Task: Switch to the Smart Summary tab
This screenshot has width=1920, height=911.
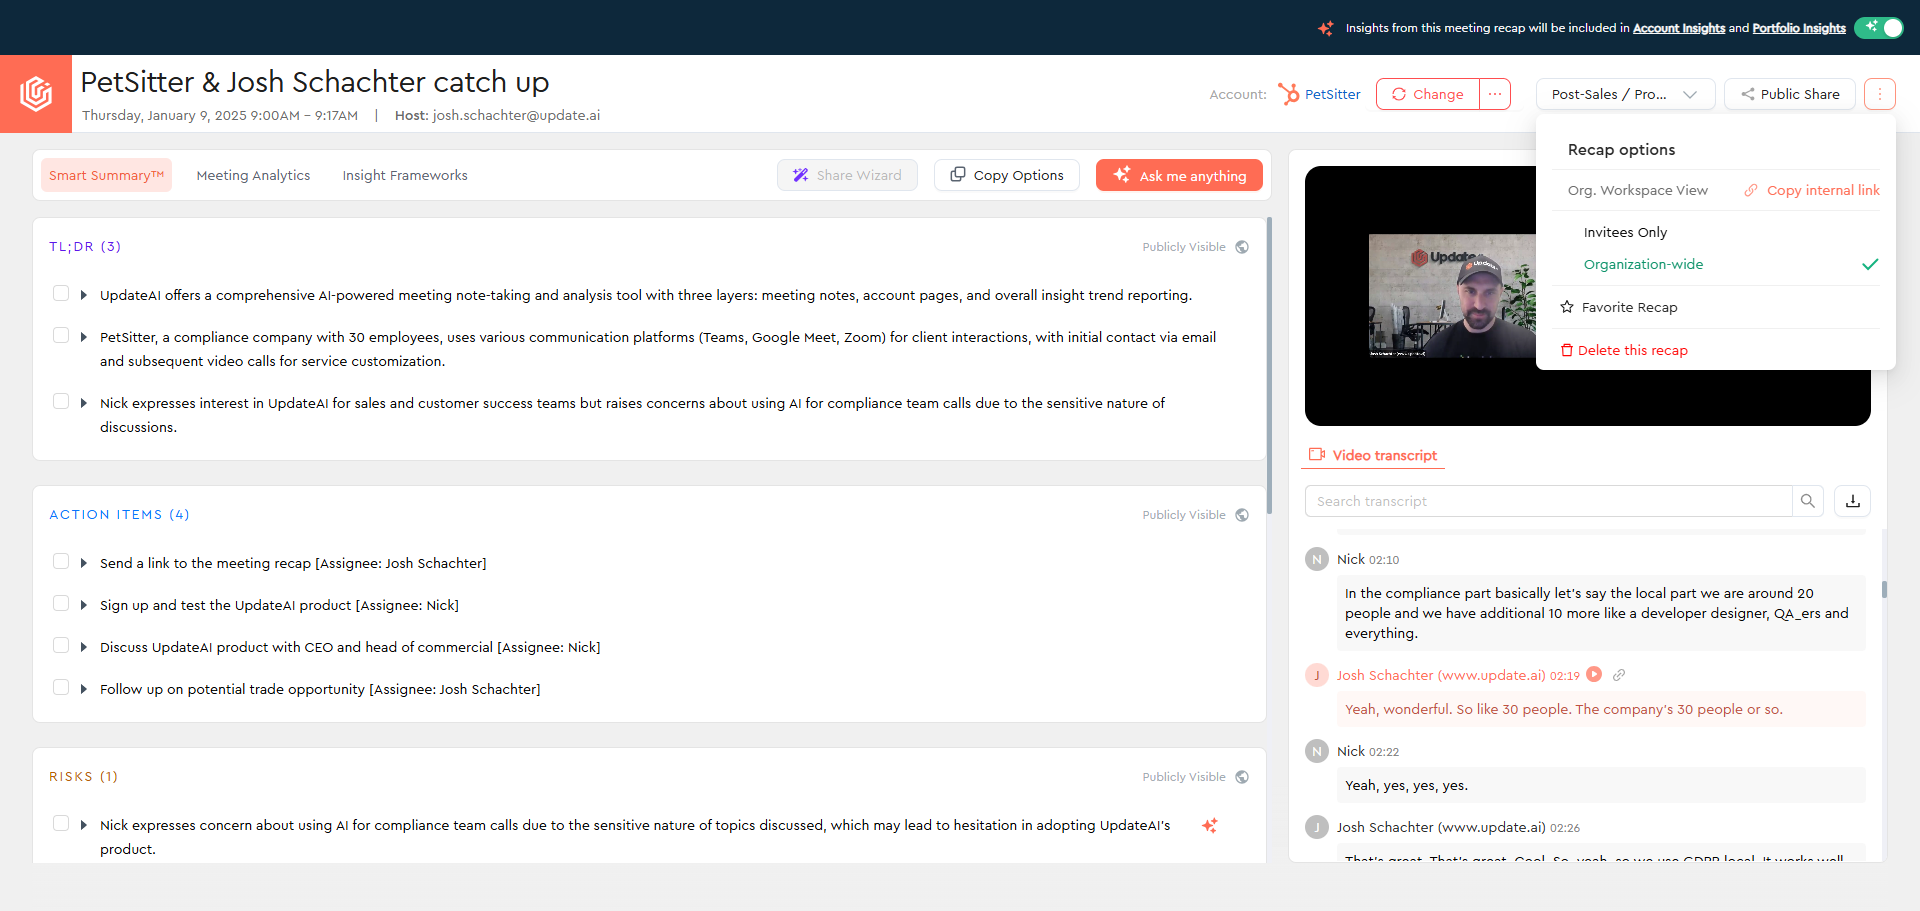Action: click(x=106, y=175)
